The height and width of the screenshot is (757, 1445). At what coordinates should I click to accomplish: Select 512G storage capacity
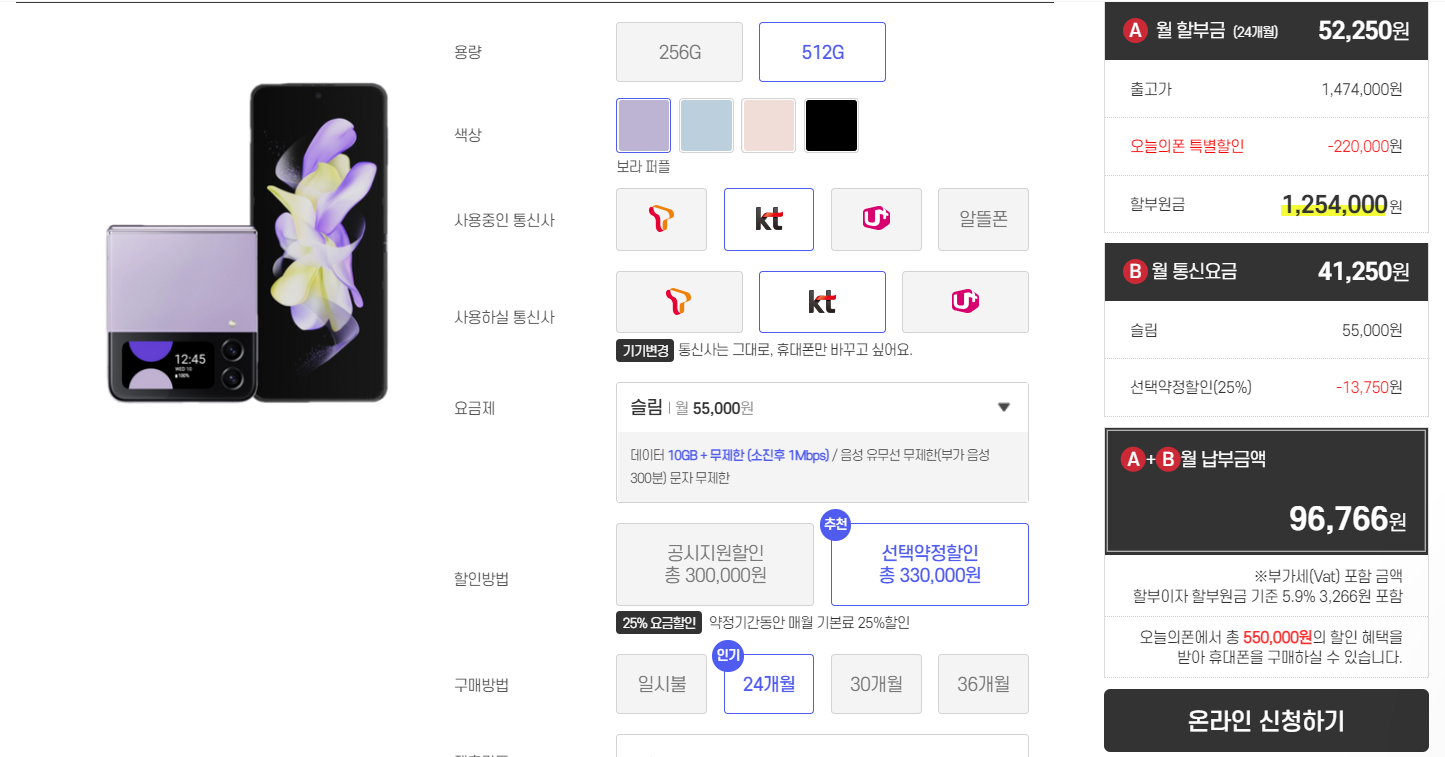822,52
